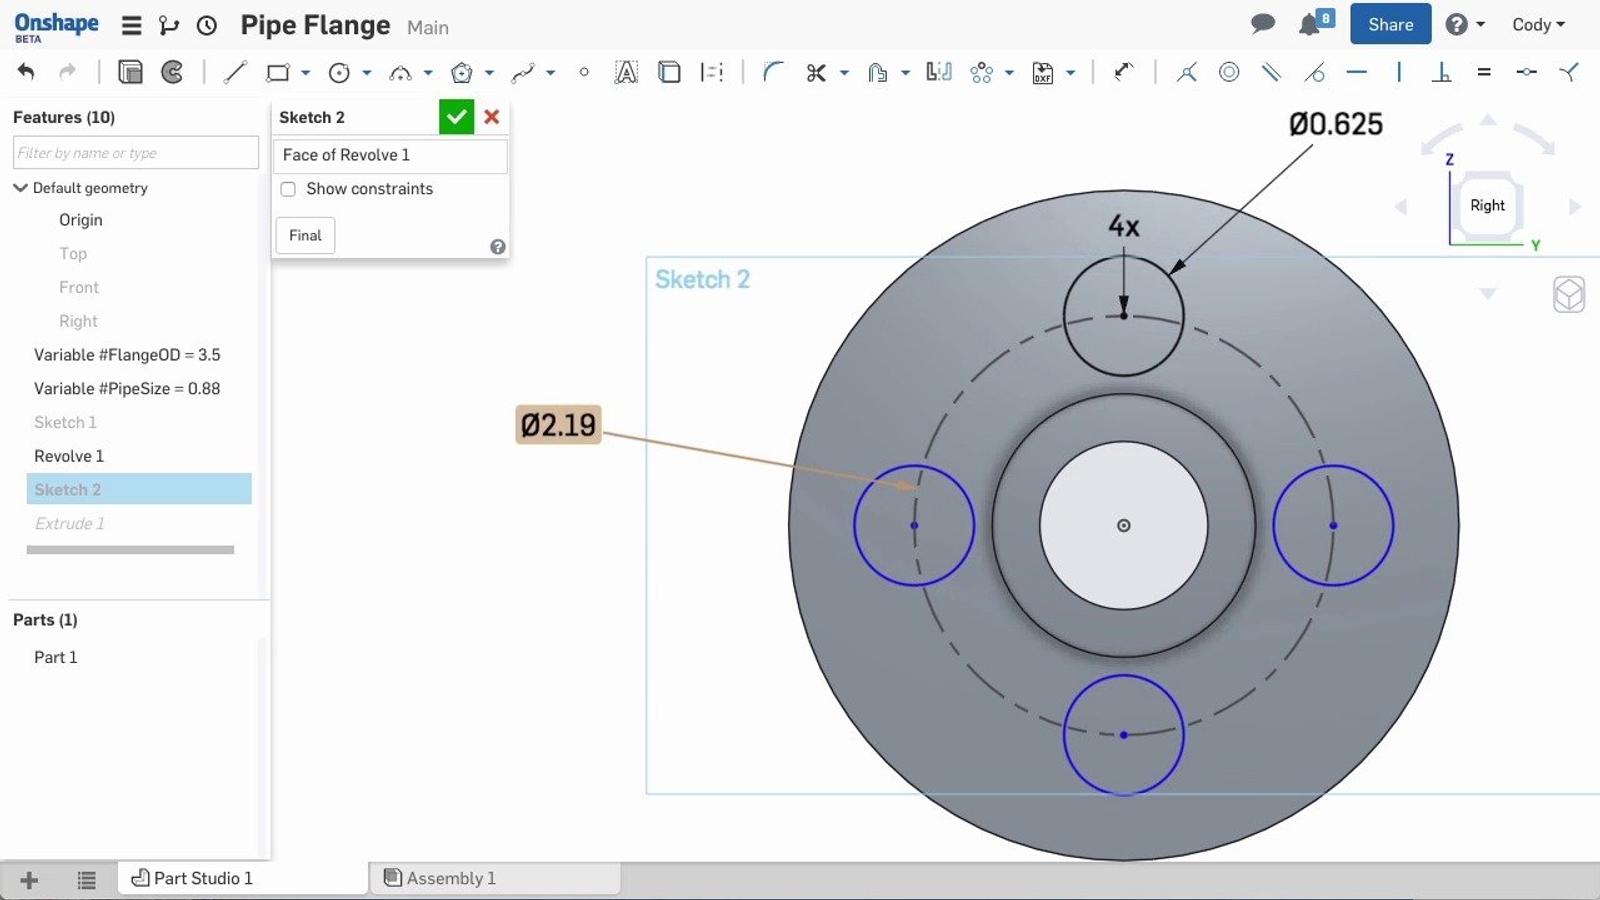Select Revolve 1 in the feature list
The image size is (1600, 900).
[x=69, y=456]
